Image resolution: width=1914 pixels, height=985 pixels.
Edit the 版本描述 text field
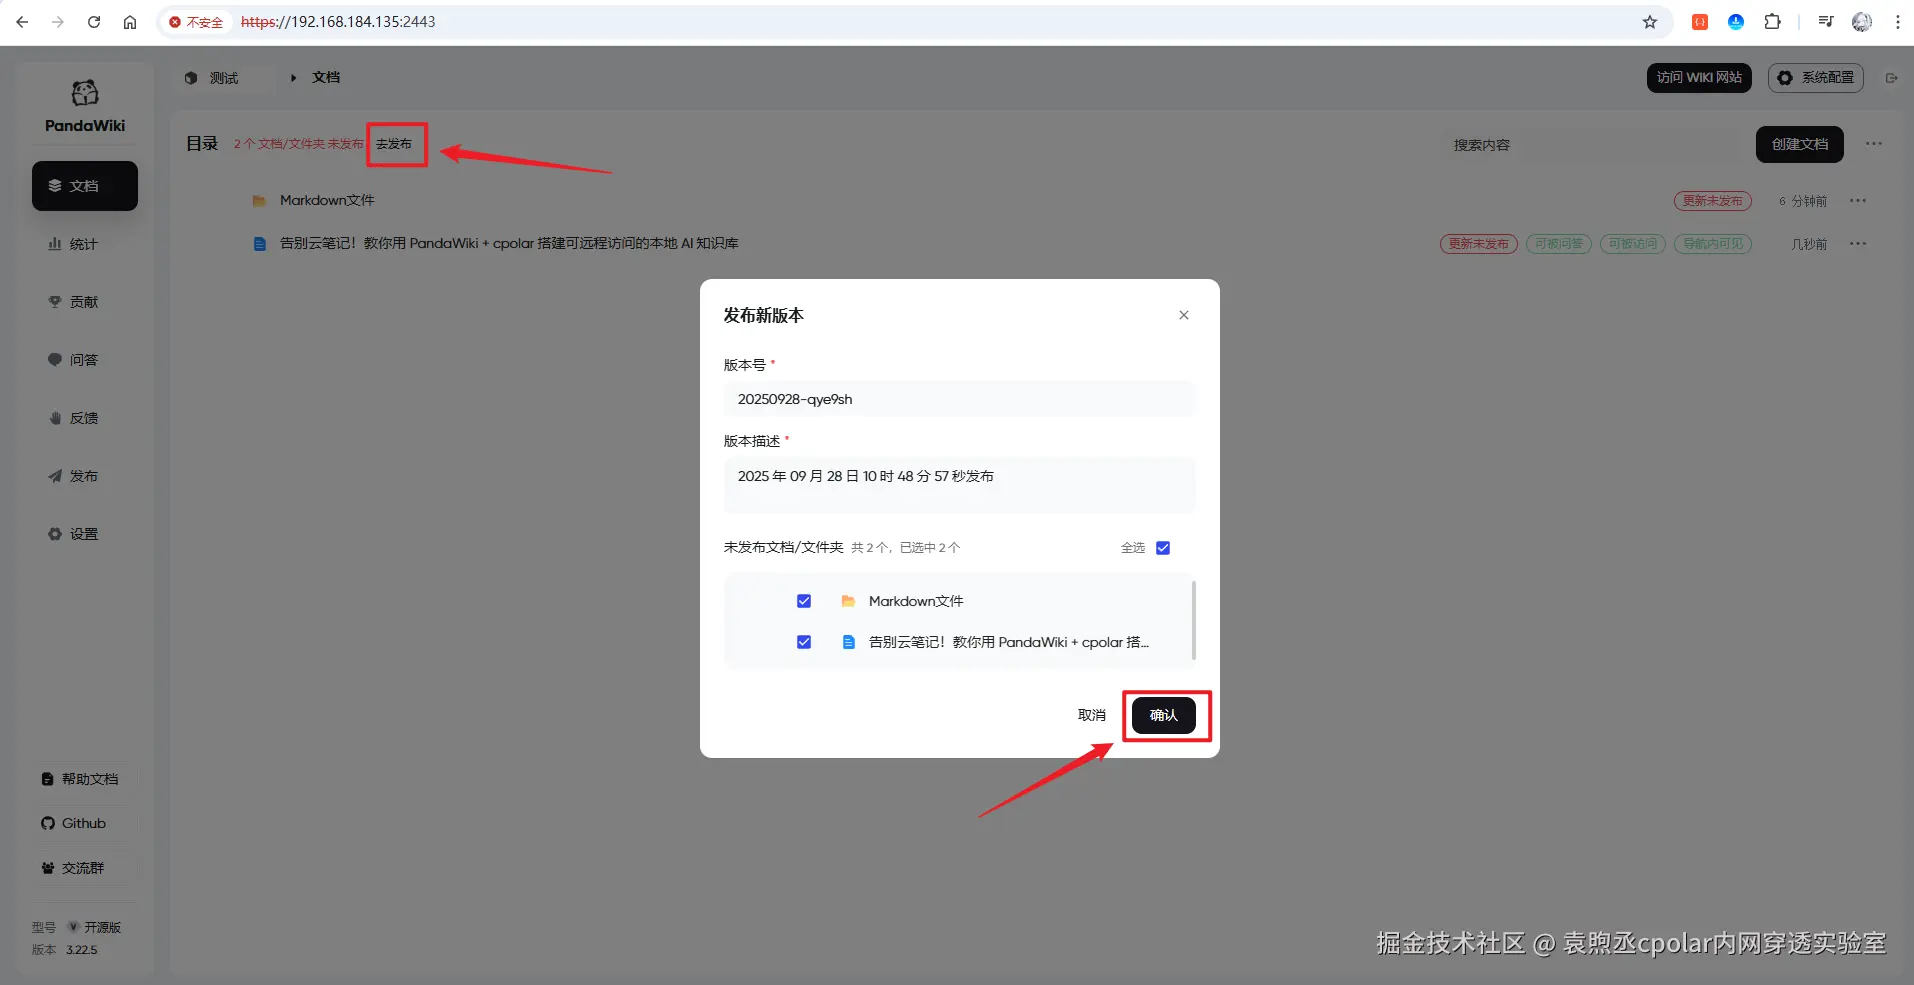(959, 485)
